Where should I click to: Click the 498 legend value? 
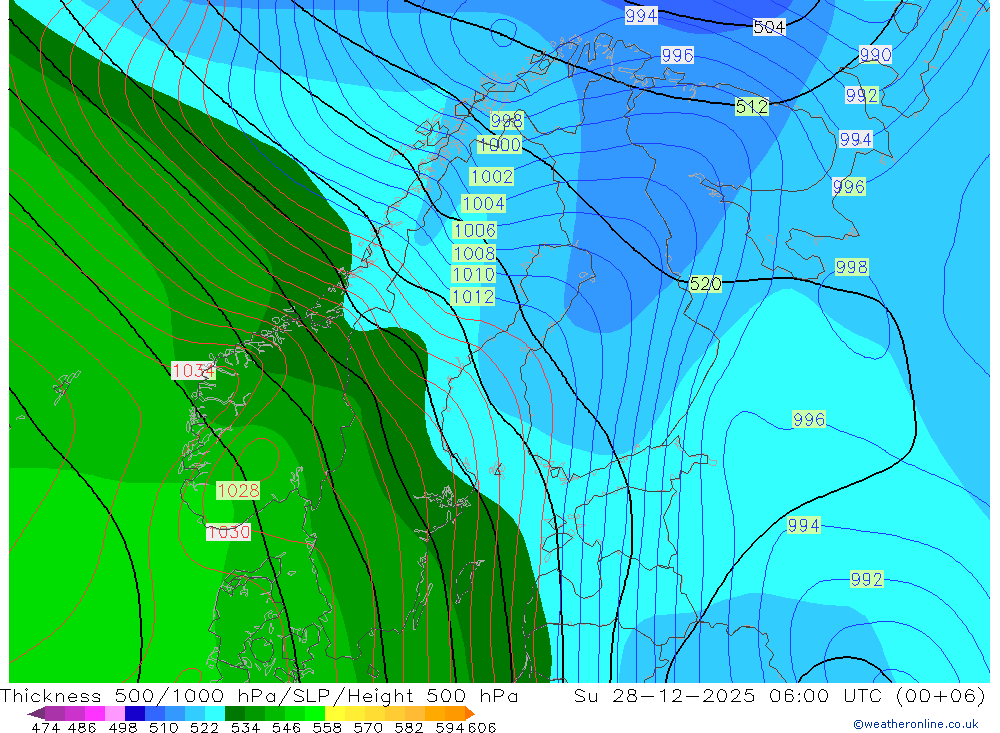click(x=123, y=727)
